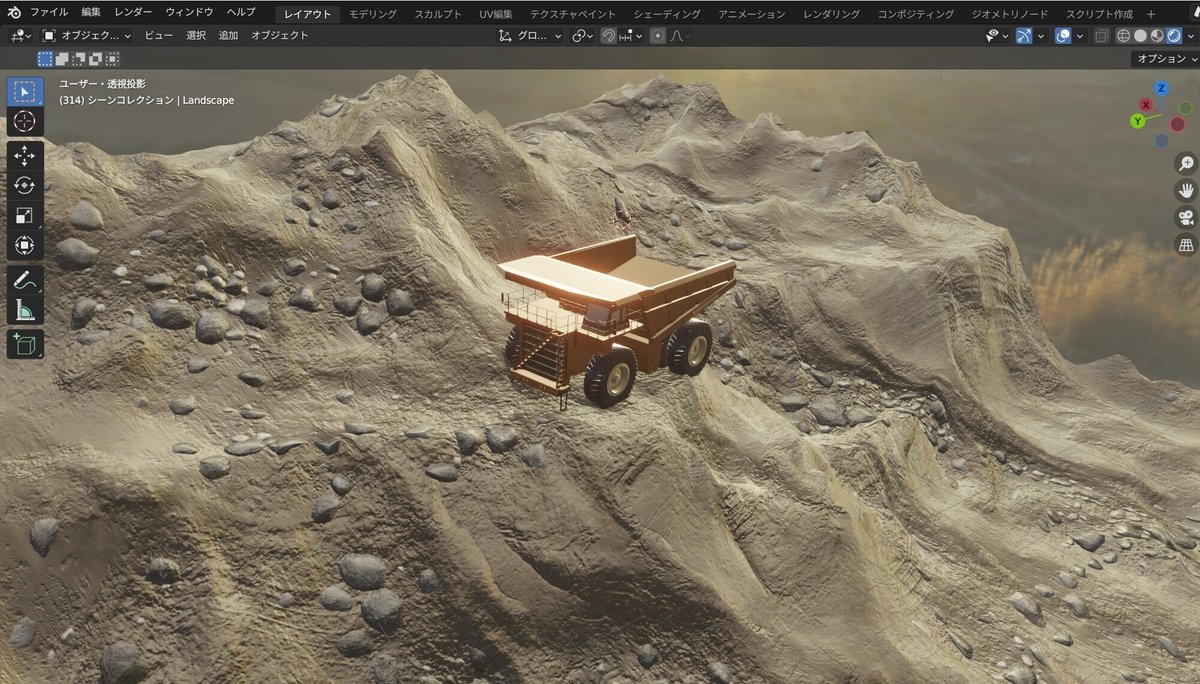The width and height of the screenshot is (1200, 684).
Task: Open the 追加 header menu
Action: coord(228,35)
